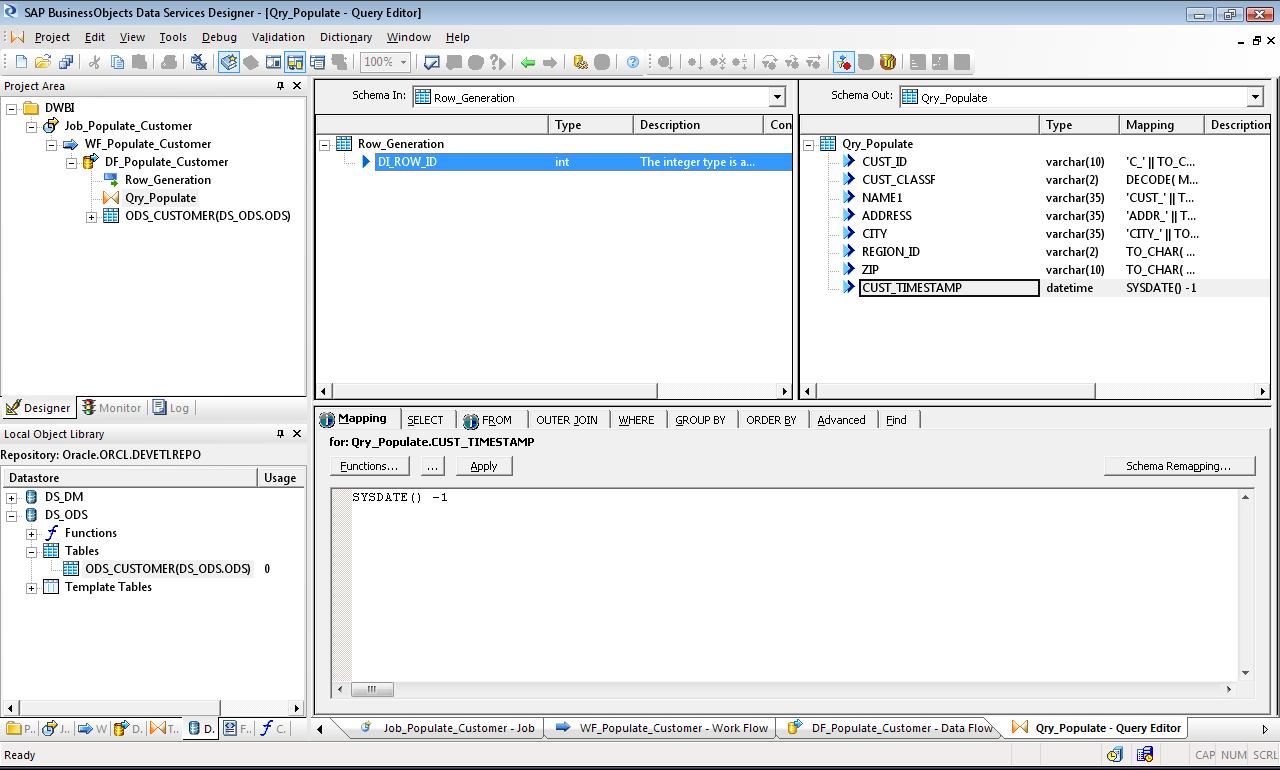This screenshot has width=1280, height=770.
Task: Click the Apply button
Action: (x=484, y=466)
